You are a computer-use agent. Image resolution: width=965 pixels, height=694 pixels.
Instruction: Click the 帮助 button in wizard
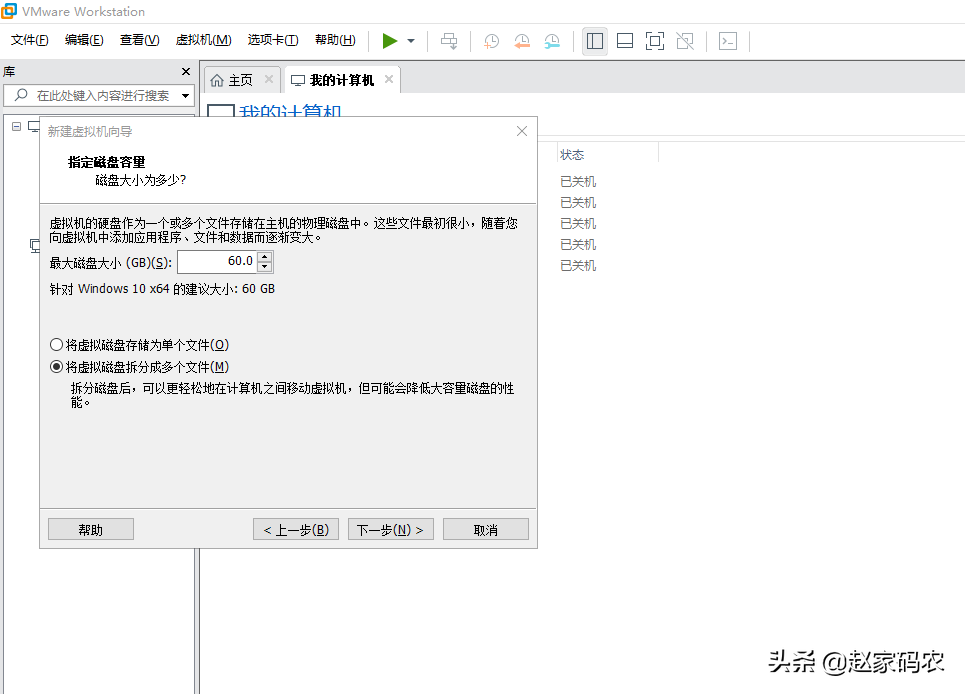coord(90,529)
